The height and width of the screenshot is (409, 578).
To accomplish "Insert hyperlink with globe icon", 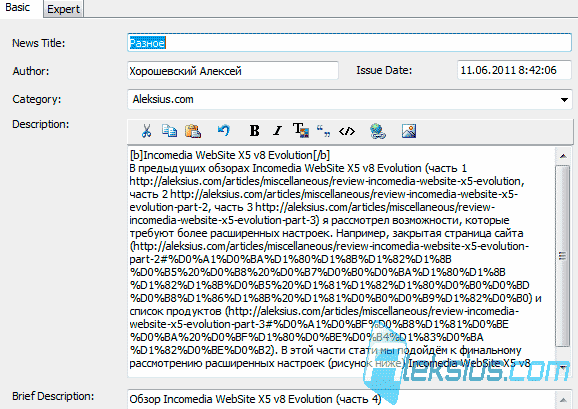I will click(378, 131).
